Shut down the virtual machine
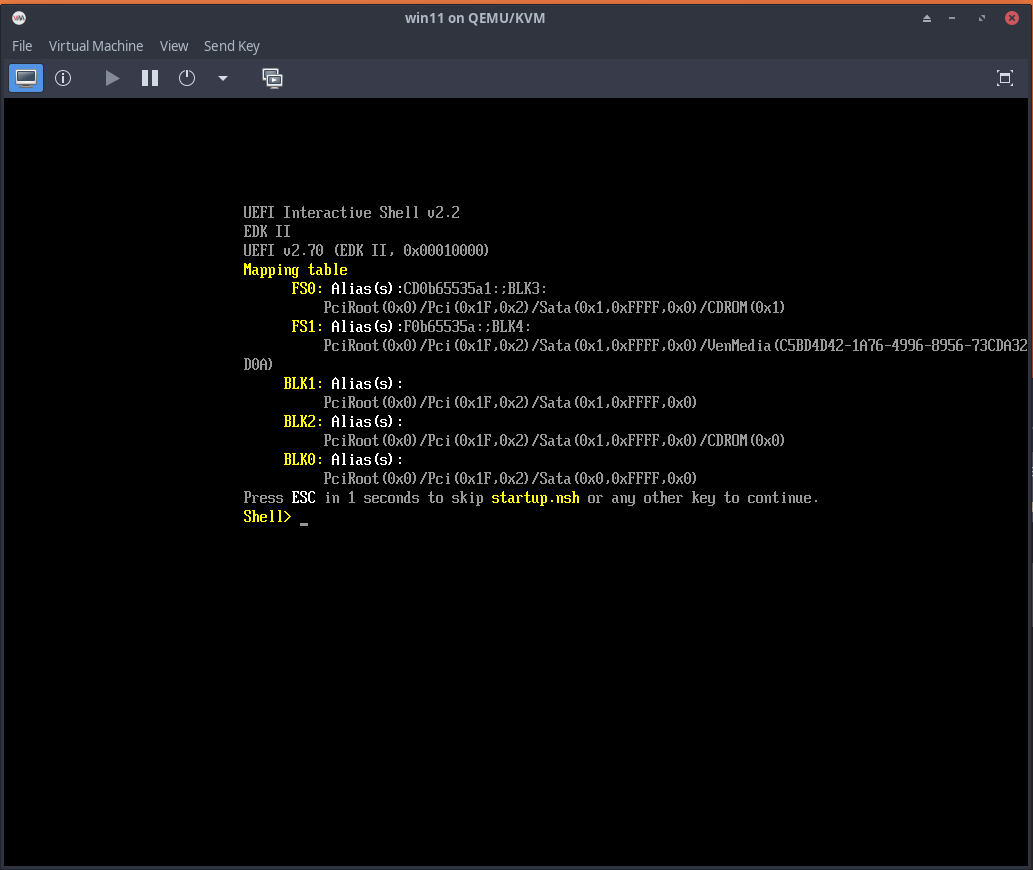 click(187, 78)
